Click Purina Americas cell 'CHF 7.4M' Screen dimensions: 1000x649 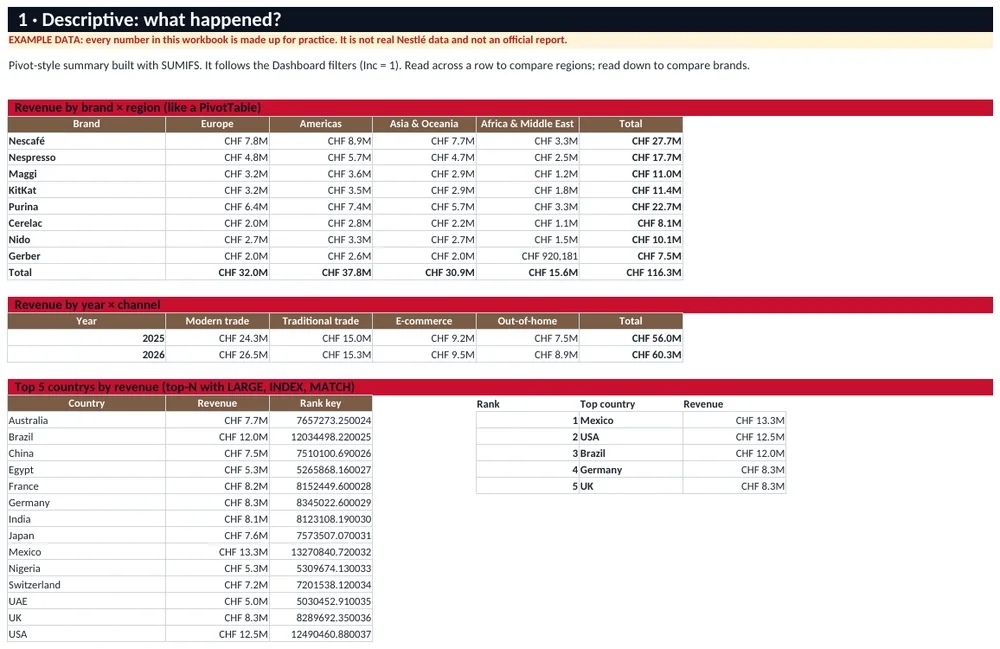[x=321, y=207]
